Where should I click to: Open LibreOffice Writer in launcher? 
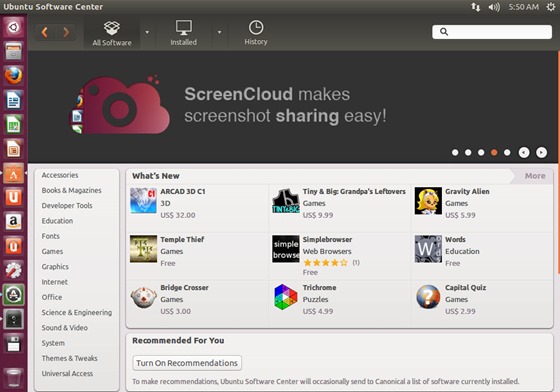coord(14,100)
